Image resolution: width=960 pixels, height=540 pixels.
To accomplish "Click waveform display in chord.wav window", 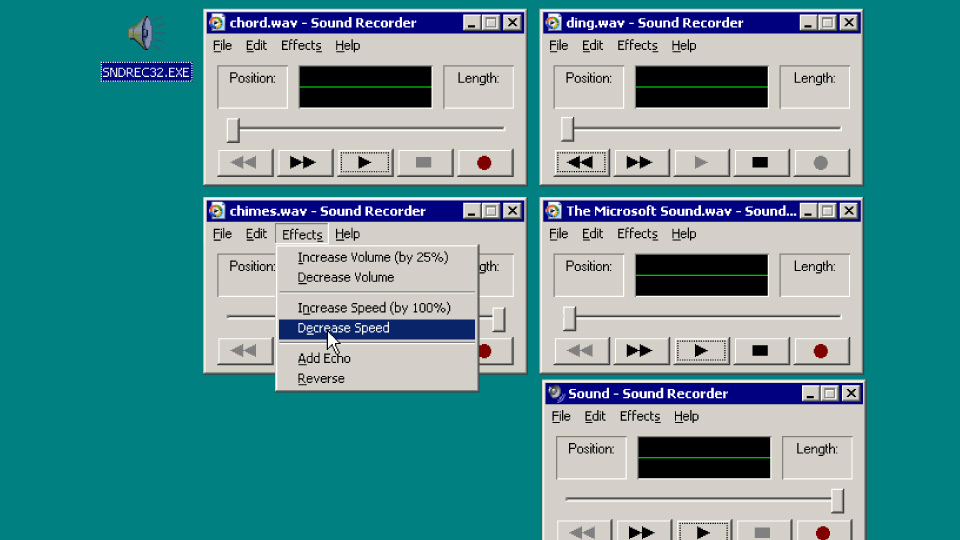I will [366, 87].
